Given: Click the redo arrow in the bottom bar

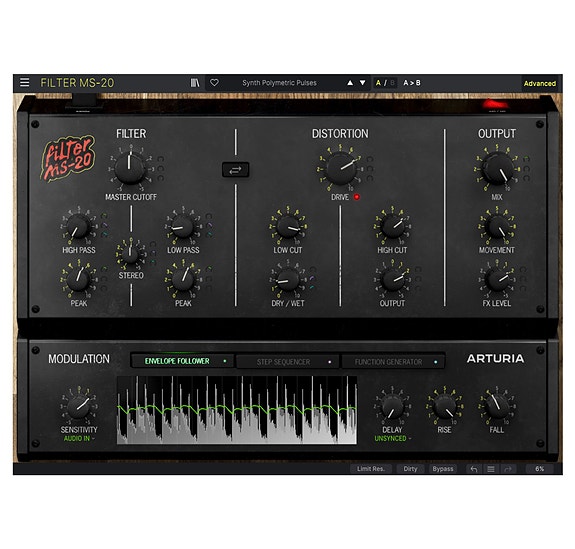Looking at the screenshot, I should [508, 469].
